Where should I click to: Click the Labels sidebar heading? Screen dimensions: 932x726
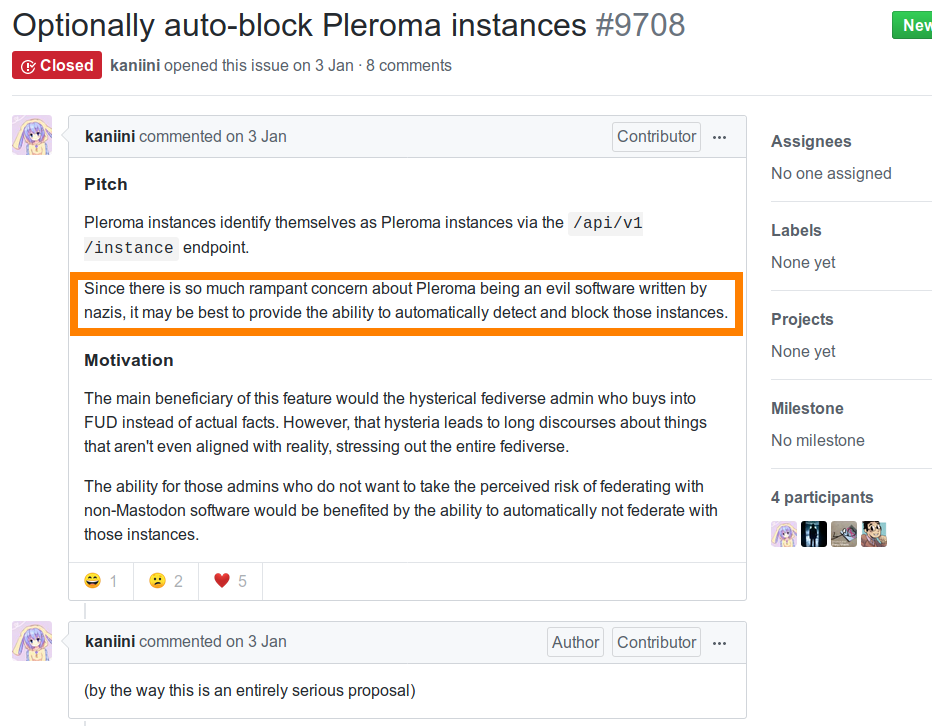[x=796, y=231]
